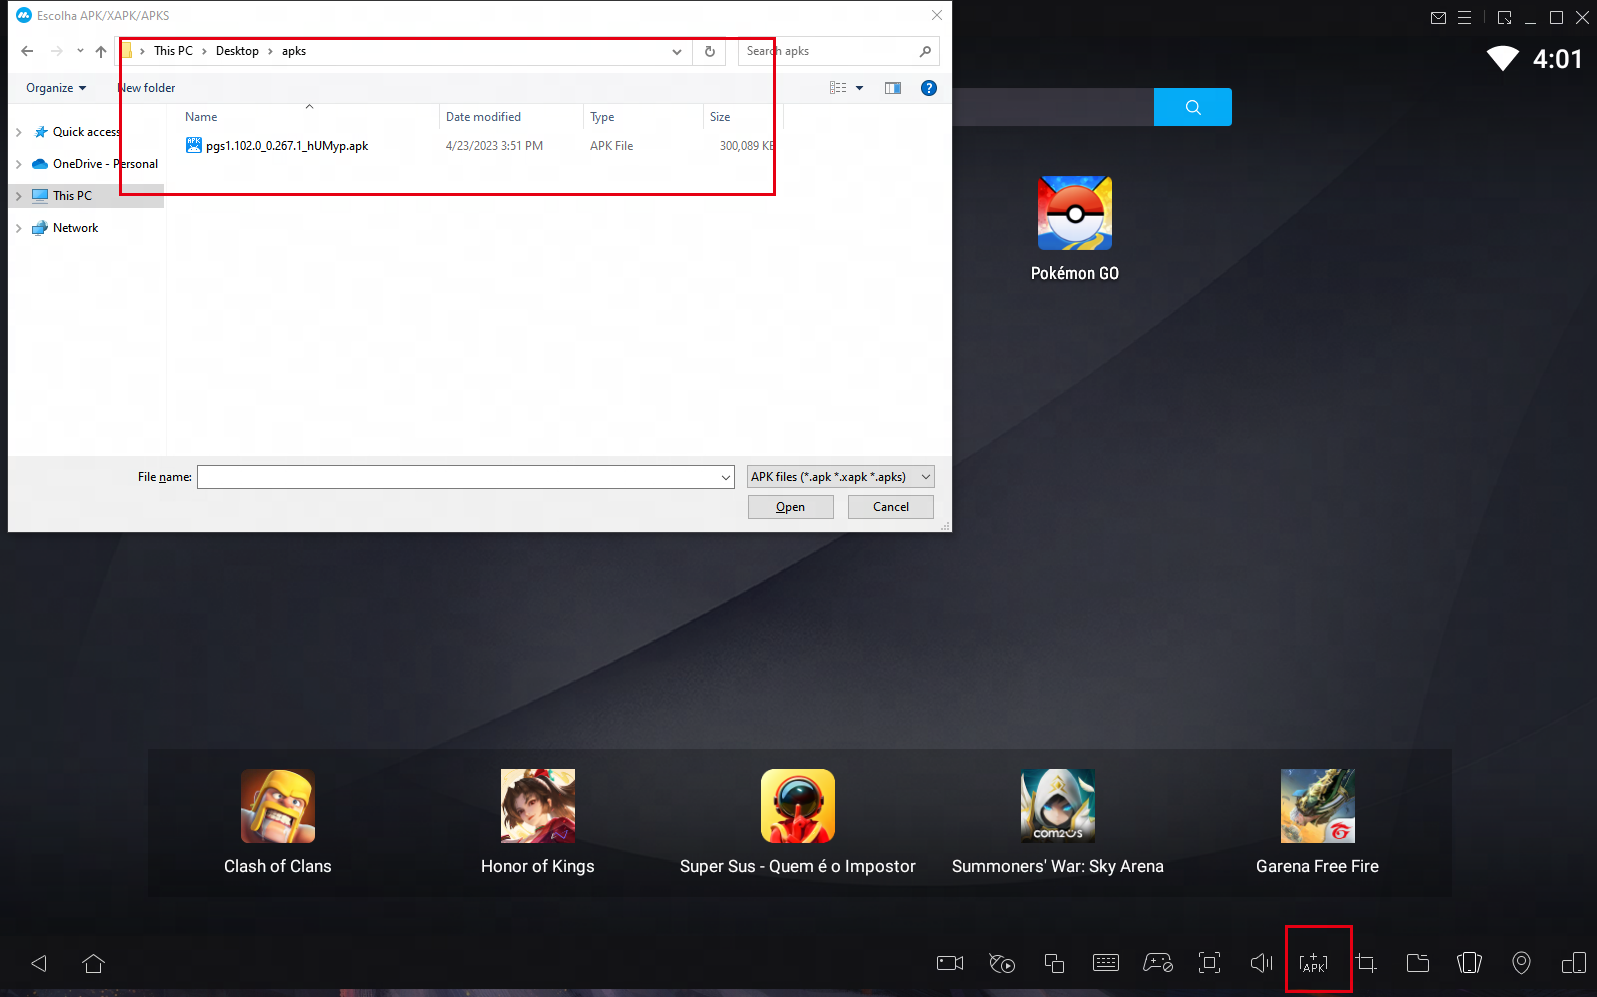Toggle fullscreen with the frame icon
This screenshot has width=1597, height=997.
[x=1210, y=963]
